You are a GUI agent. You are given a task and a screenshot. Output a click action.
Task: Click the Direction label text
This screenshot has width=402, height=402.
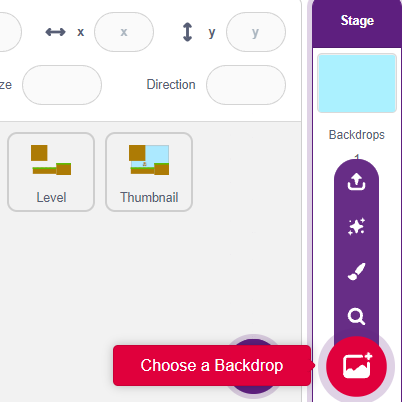point(171,85)
